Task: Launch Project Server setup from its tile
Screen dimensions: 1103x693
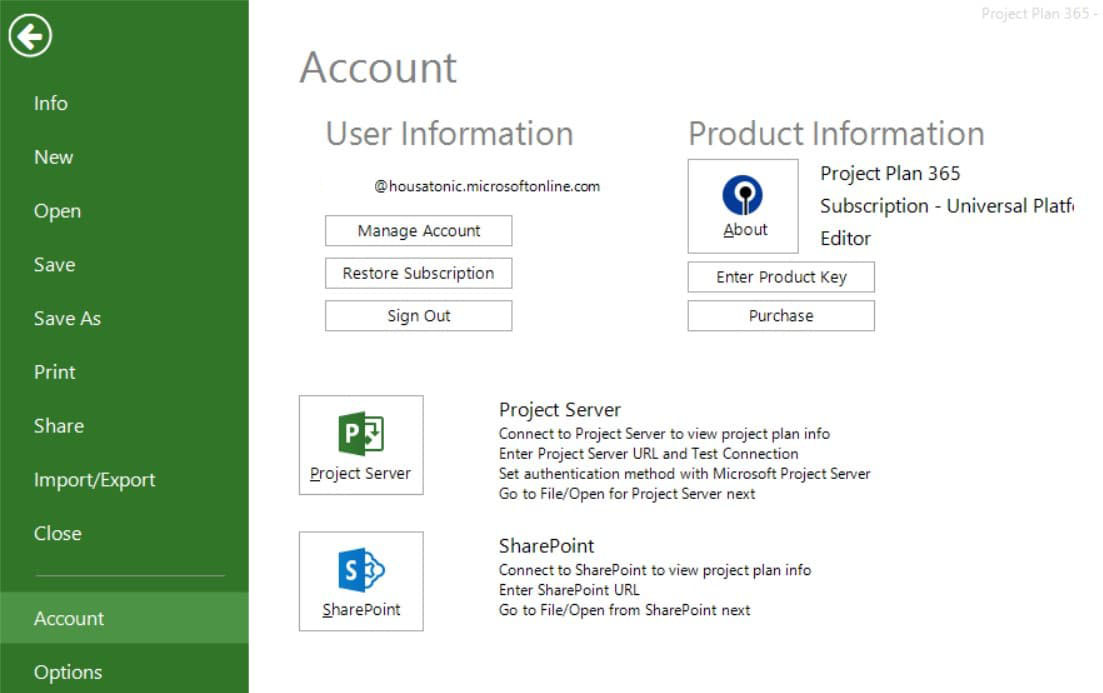Action: (x=360, y=445)
